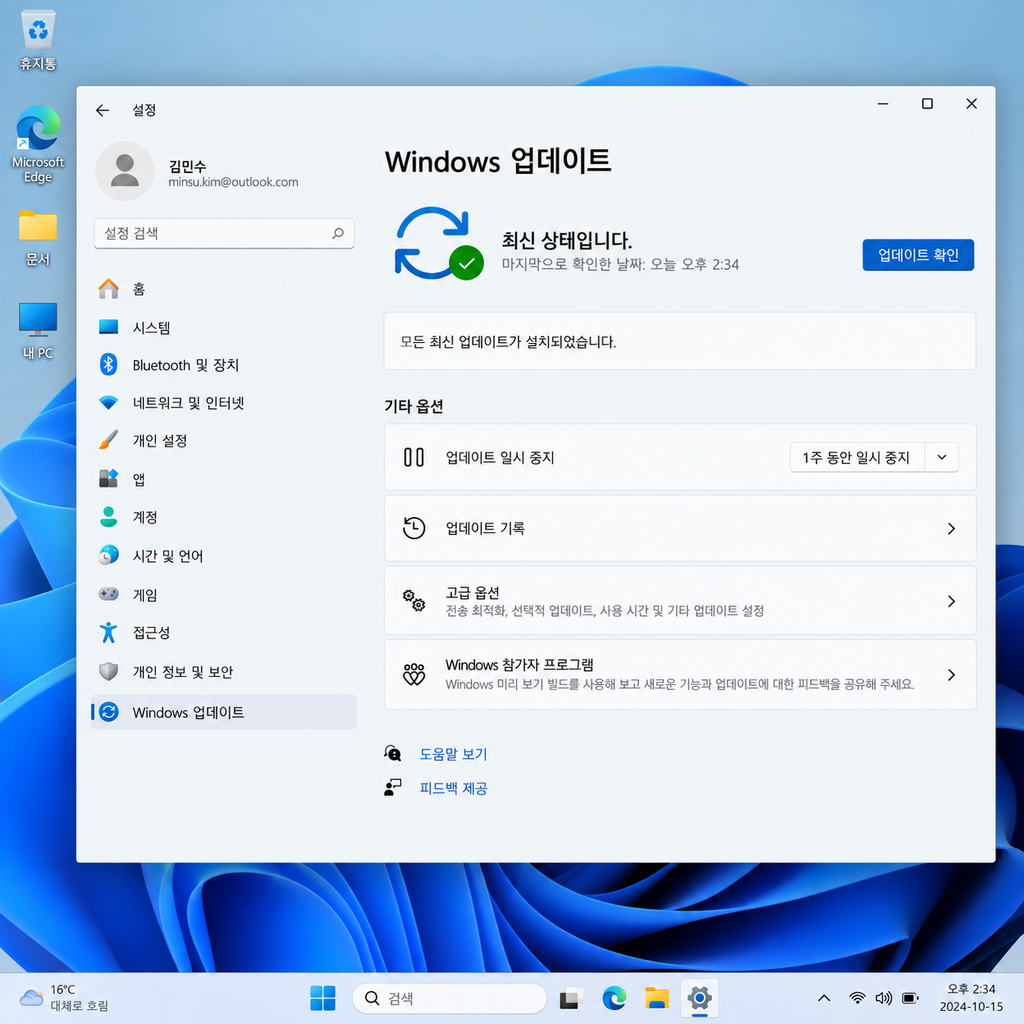Select 네트워크 및 인터넷 menu item
This screenshot has height=1024, width=1024.
(x=224, y=402)
